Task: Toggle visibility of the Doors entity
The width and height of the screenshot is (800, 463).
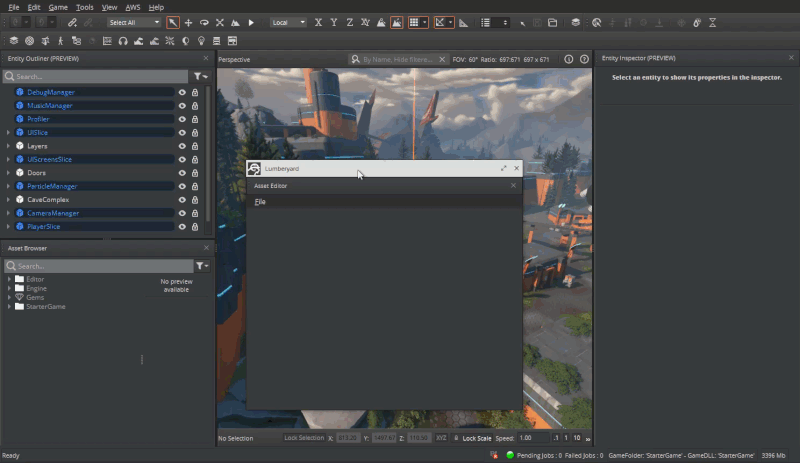Action: click(182, 173)
